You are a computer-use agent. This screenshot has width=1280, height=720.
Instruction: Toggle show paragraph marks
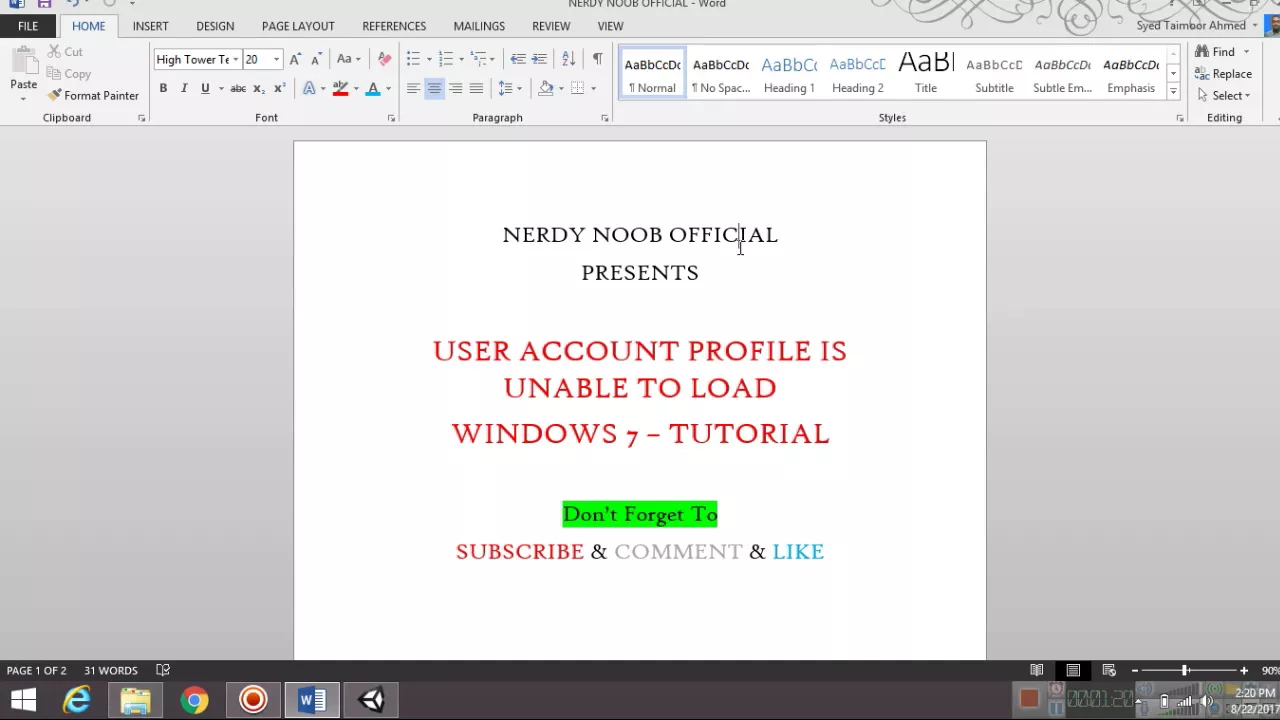(x=597, y=60)
